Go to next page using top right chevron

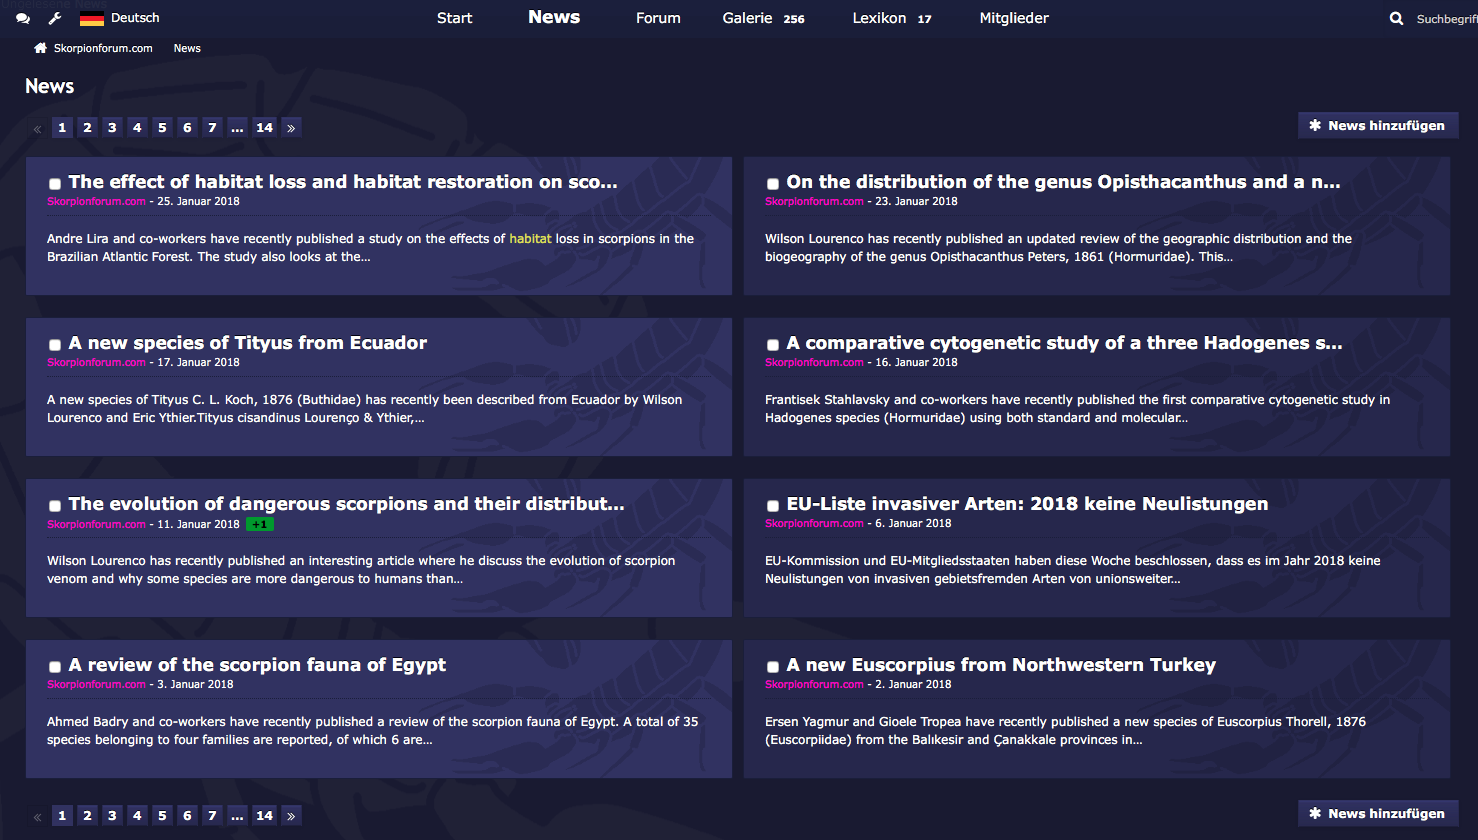pyautogui.click(x=291, y=128)
